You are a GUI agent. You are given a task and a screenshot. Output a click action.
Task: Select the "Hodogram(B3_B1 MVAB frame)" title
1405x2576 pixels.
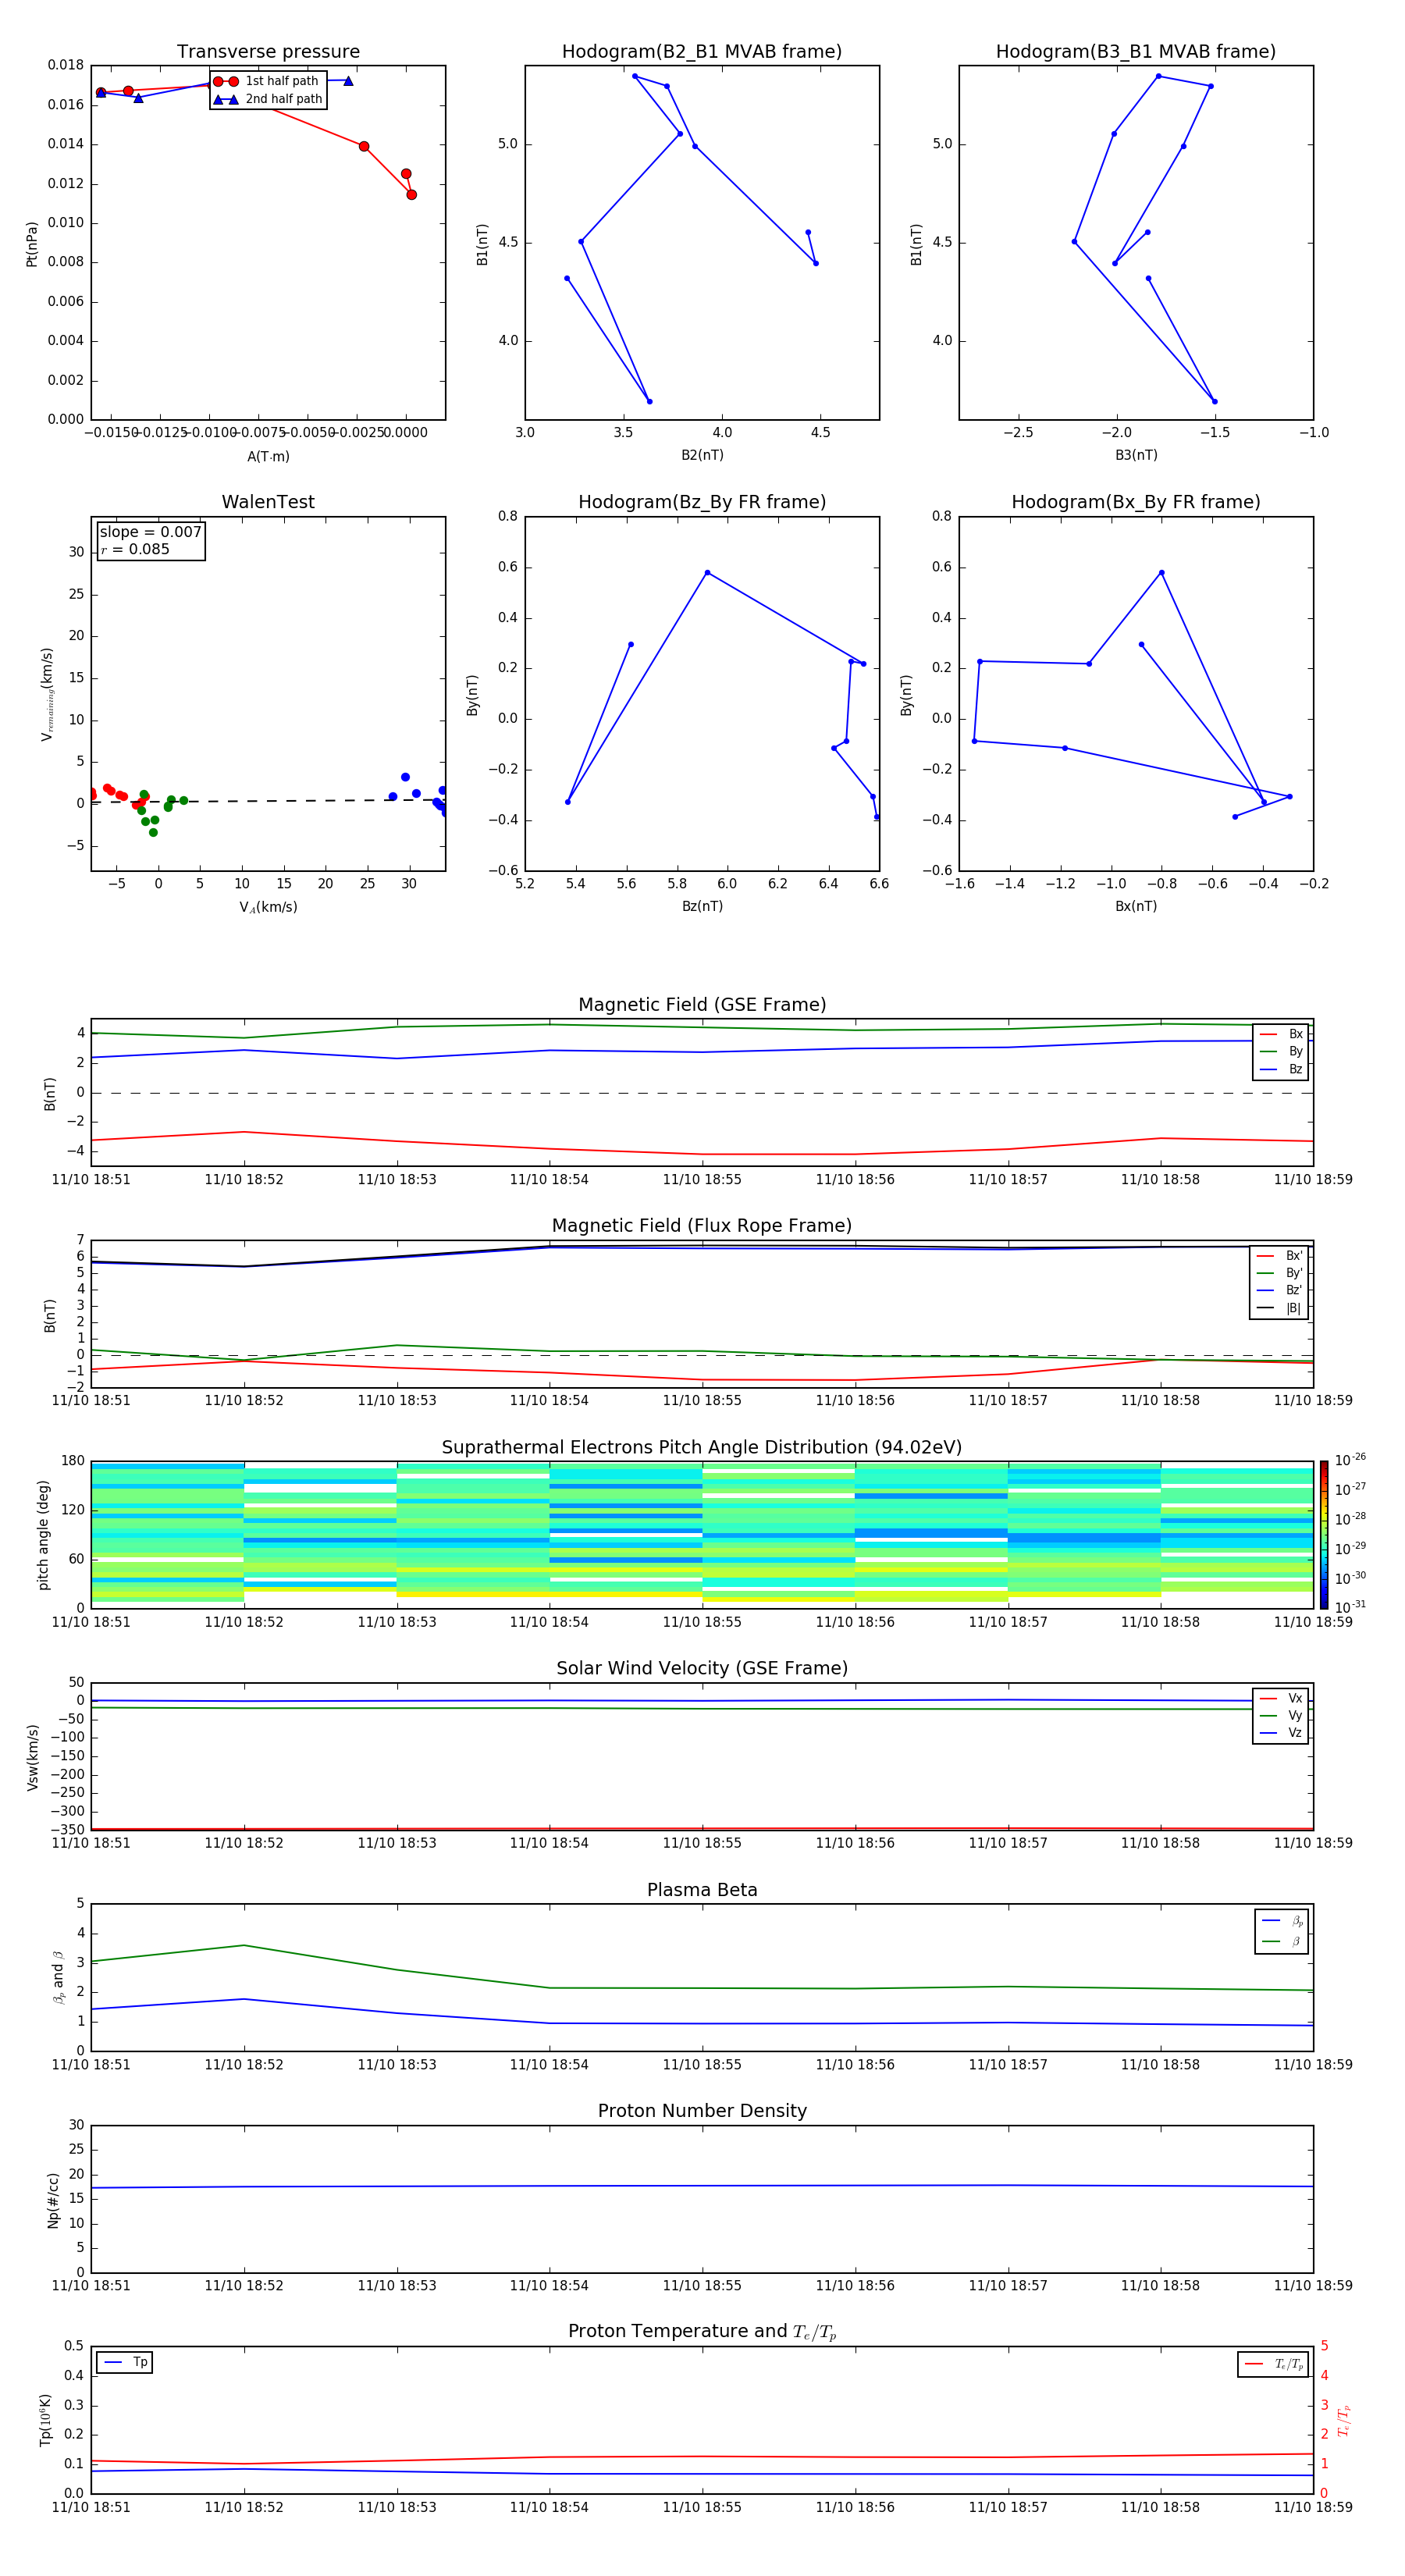(x=1136, y=52)
